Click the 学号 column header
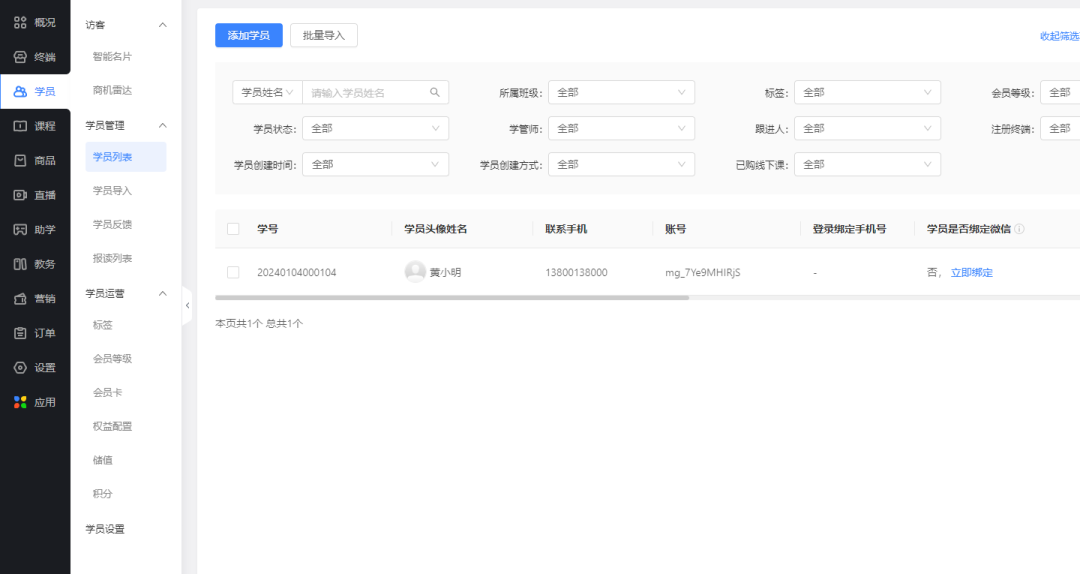 click(x=267, y=229)
